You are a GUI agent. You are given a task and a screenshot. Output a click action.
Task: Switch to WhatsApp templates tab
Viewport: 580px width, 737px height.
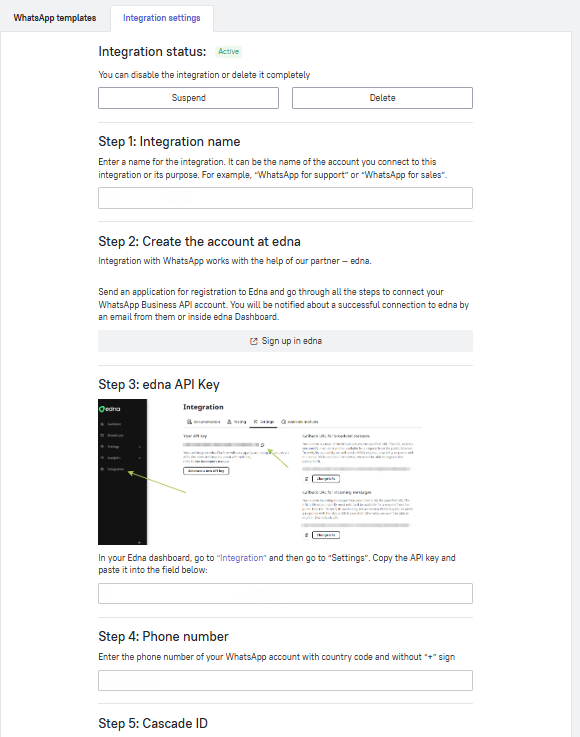point(55,18)
